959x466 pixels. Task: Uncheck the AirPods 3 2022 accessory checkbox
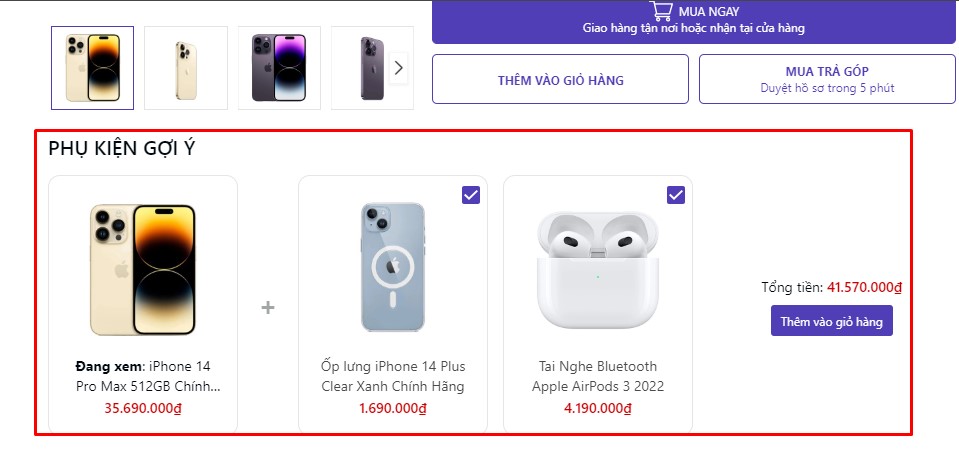(676, 195)
